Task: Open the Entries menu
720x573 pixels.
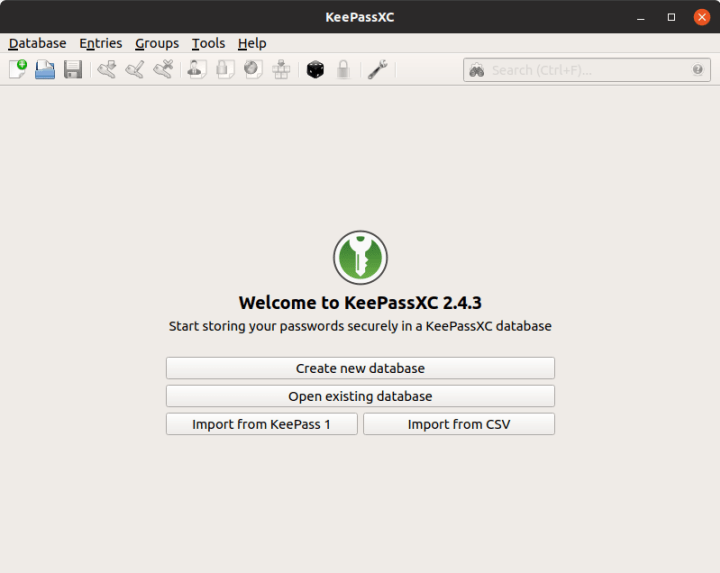Action: tap(101, 43)
